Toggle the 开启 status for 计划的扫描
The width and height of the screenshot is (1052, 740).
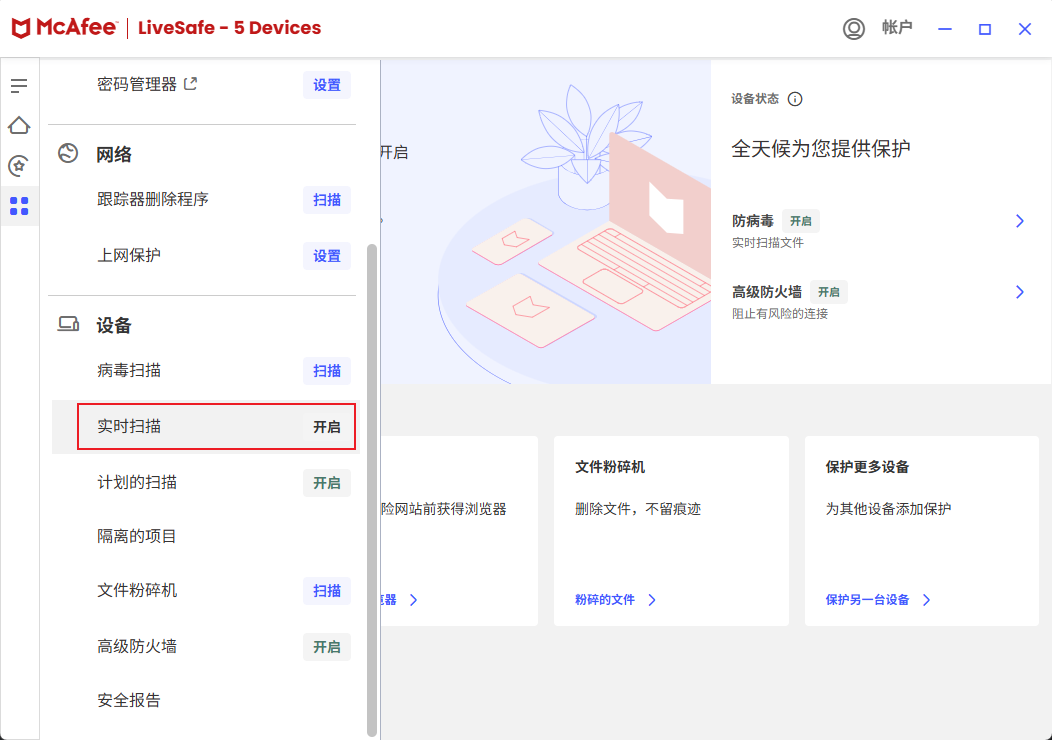(x=327, y=483)
